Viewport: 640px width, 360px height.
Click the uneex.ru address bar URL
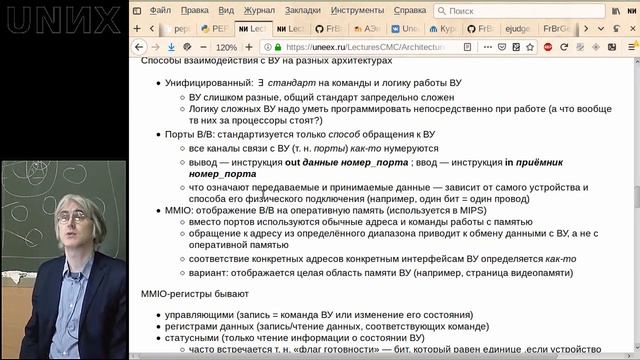365,47
